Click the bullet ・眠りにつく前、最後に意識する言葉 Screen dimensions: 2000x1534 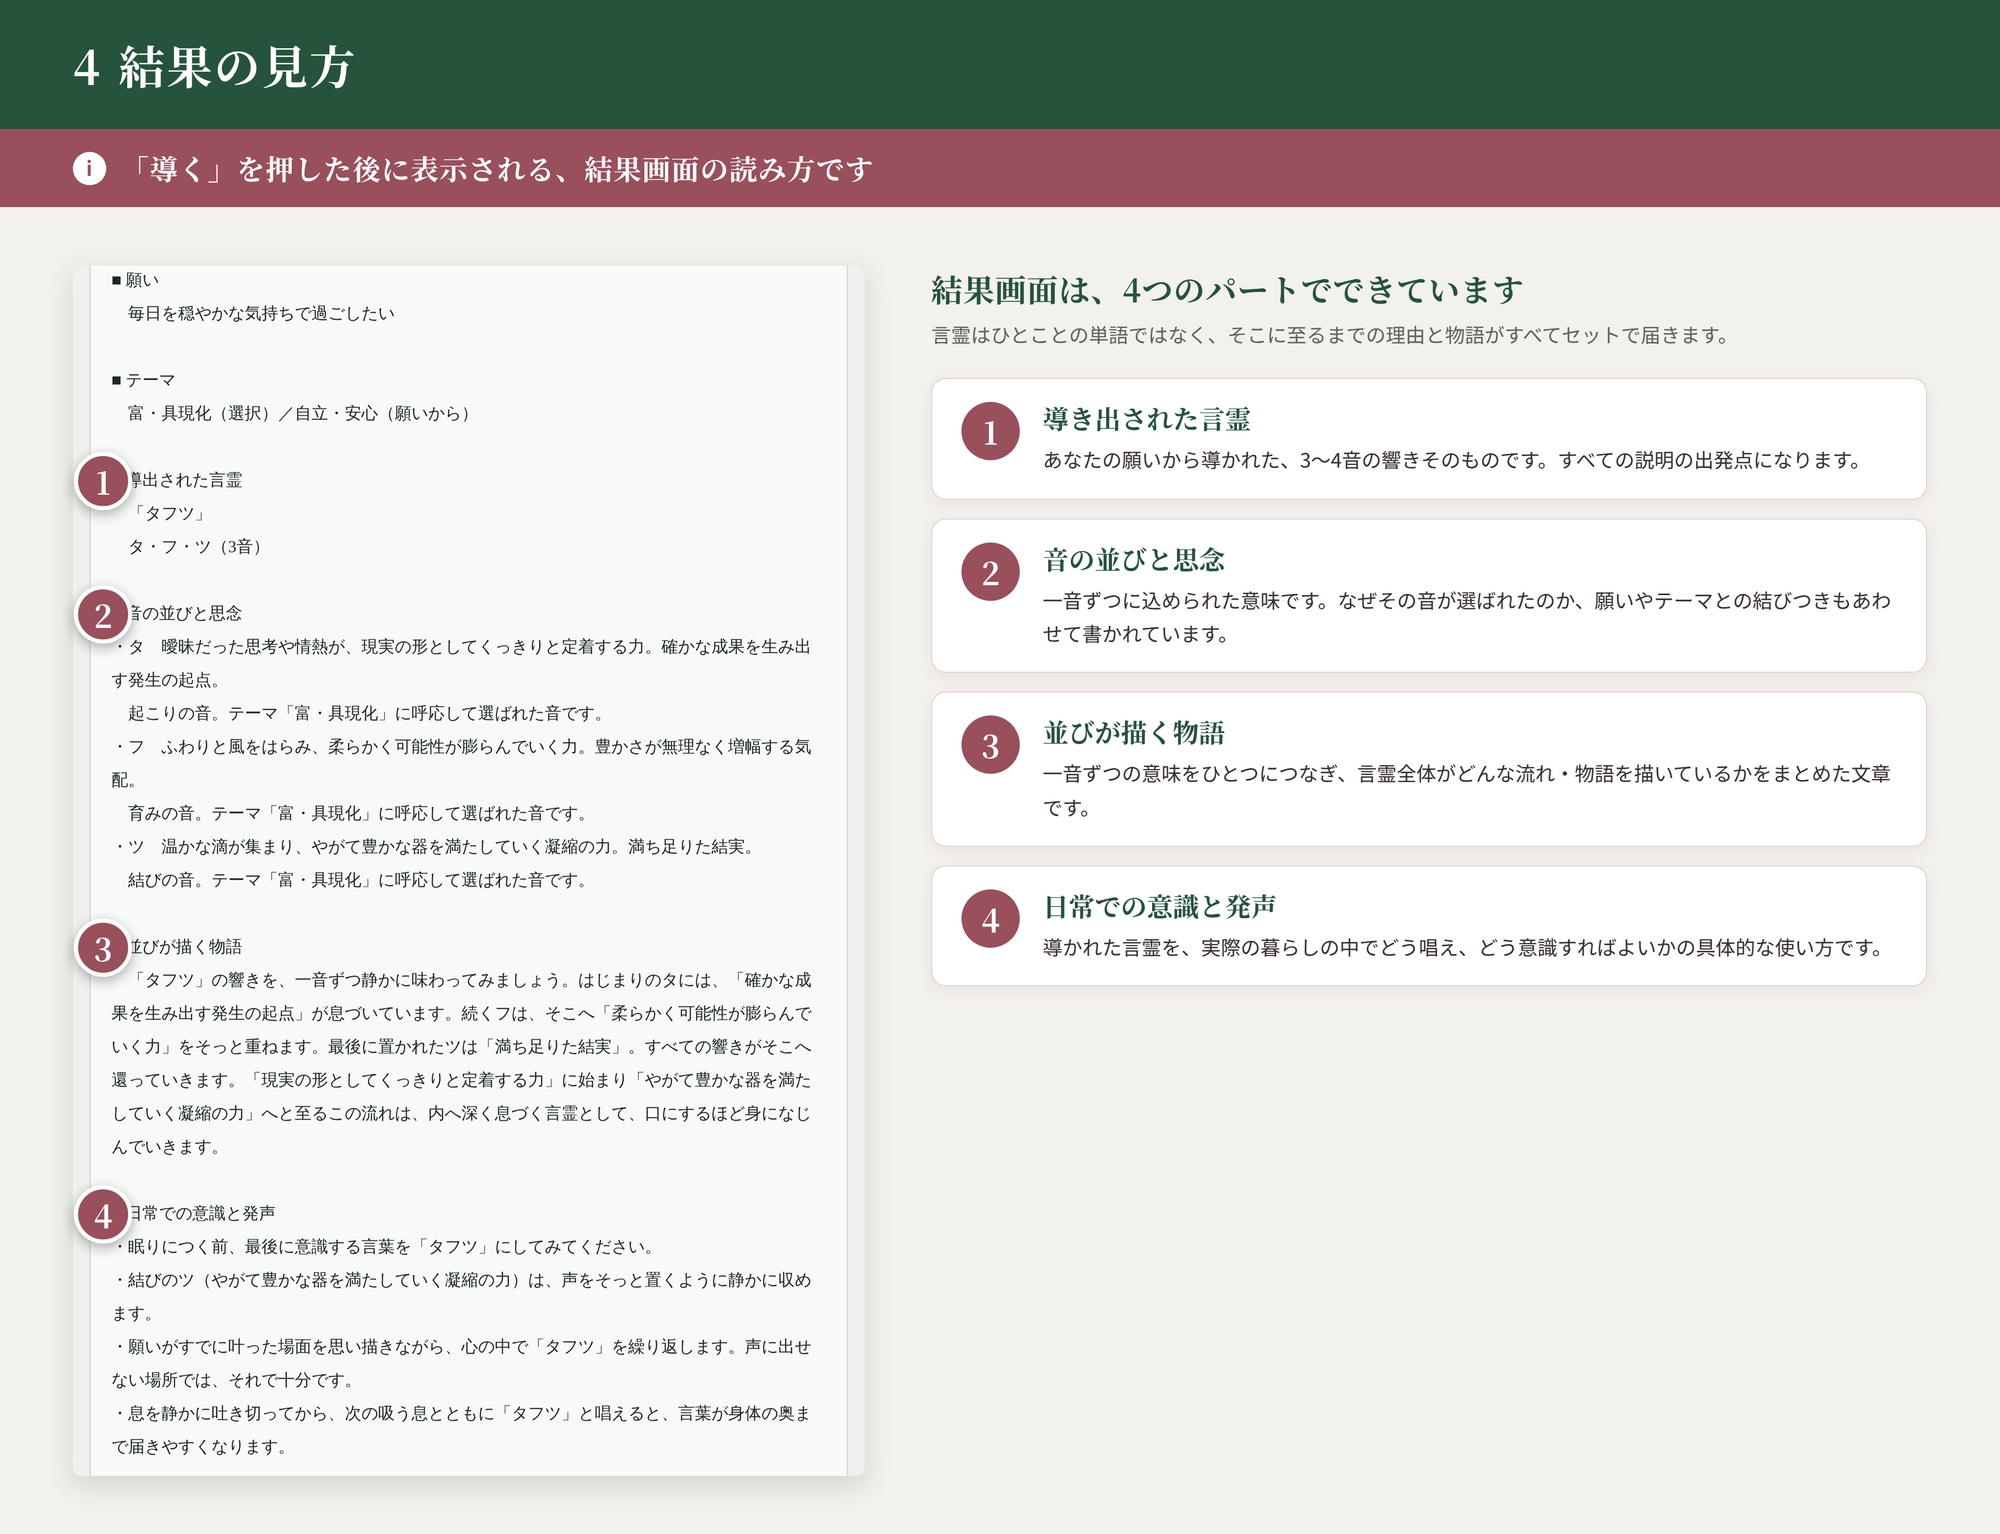386,1246
